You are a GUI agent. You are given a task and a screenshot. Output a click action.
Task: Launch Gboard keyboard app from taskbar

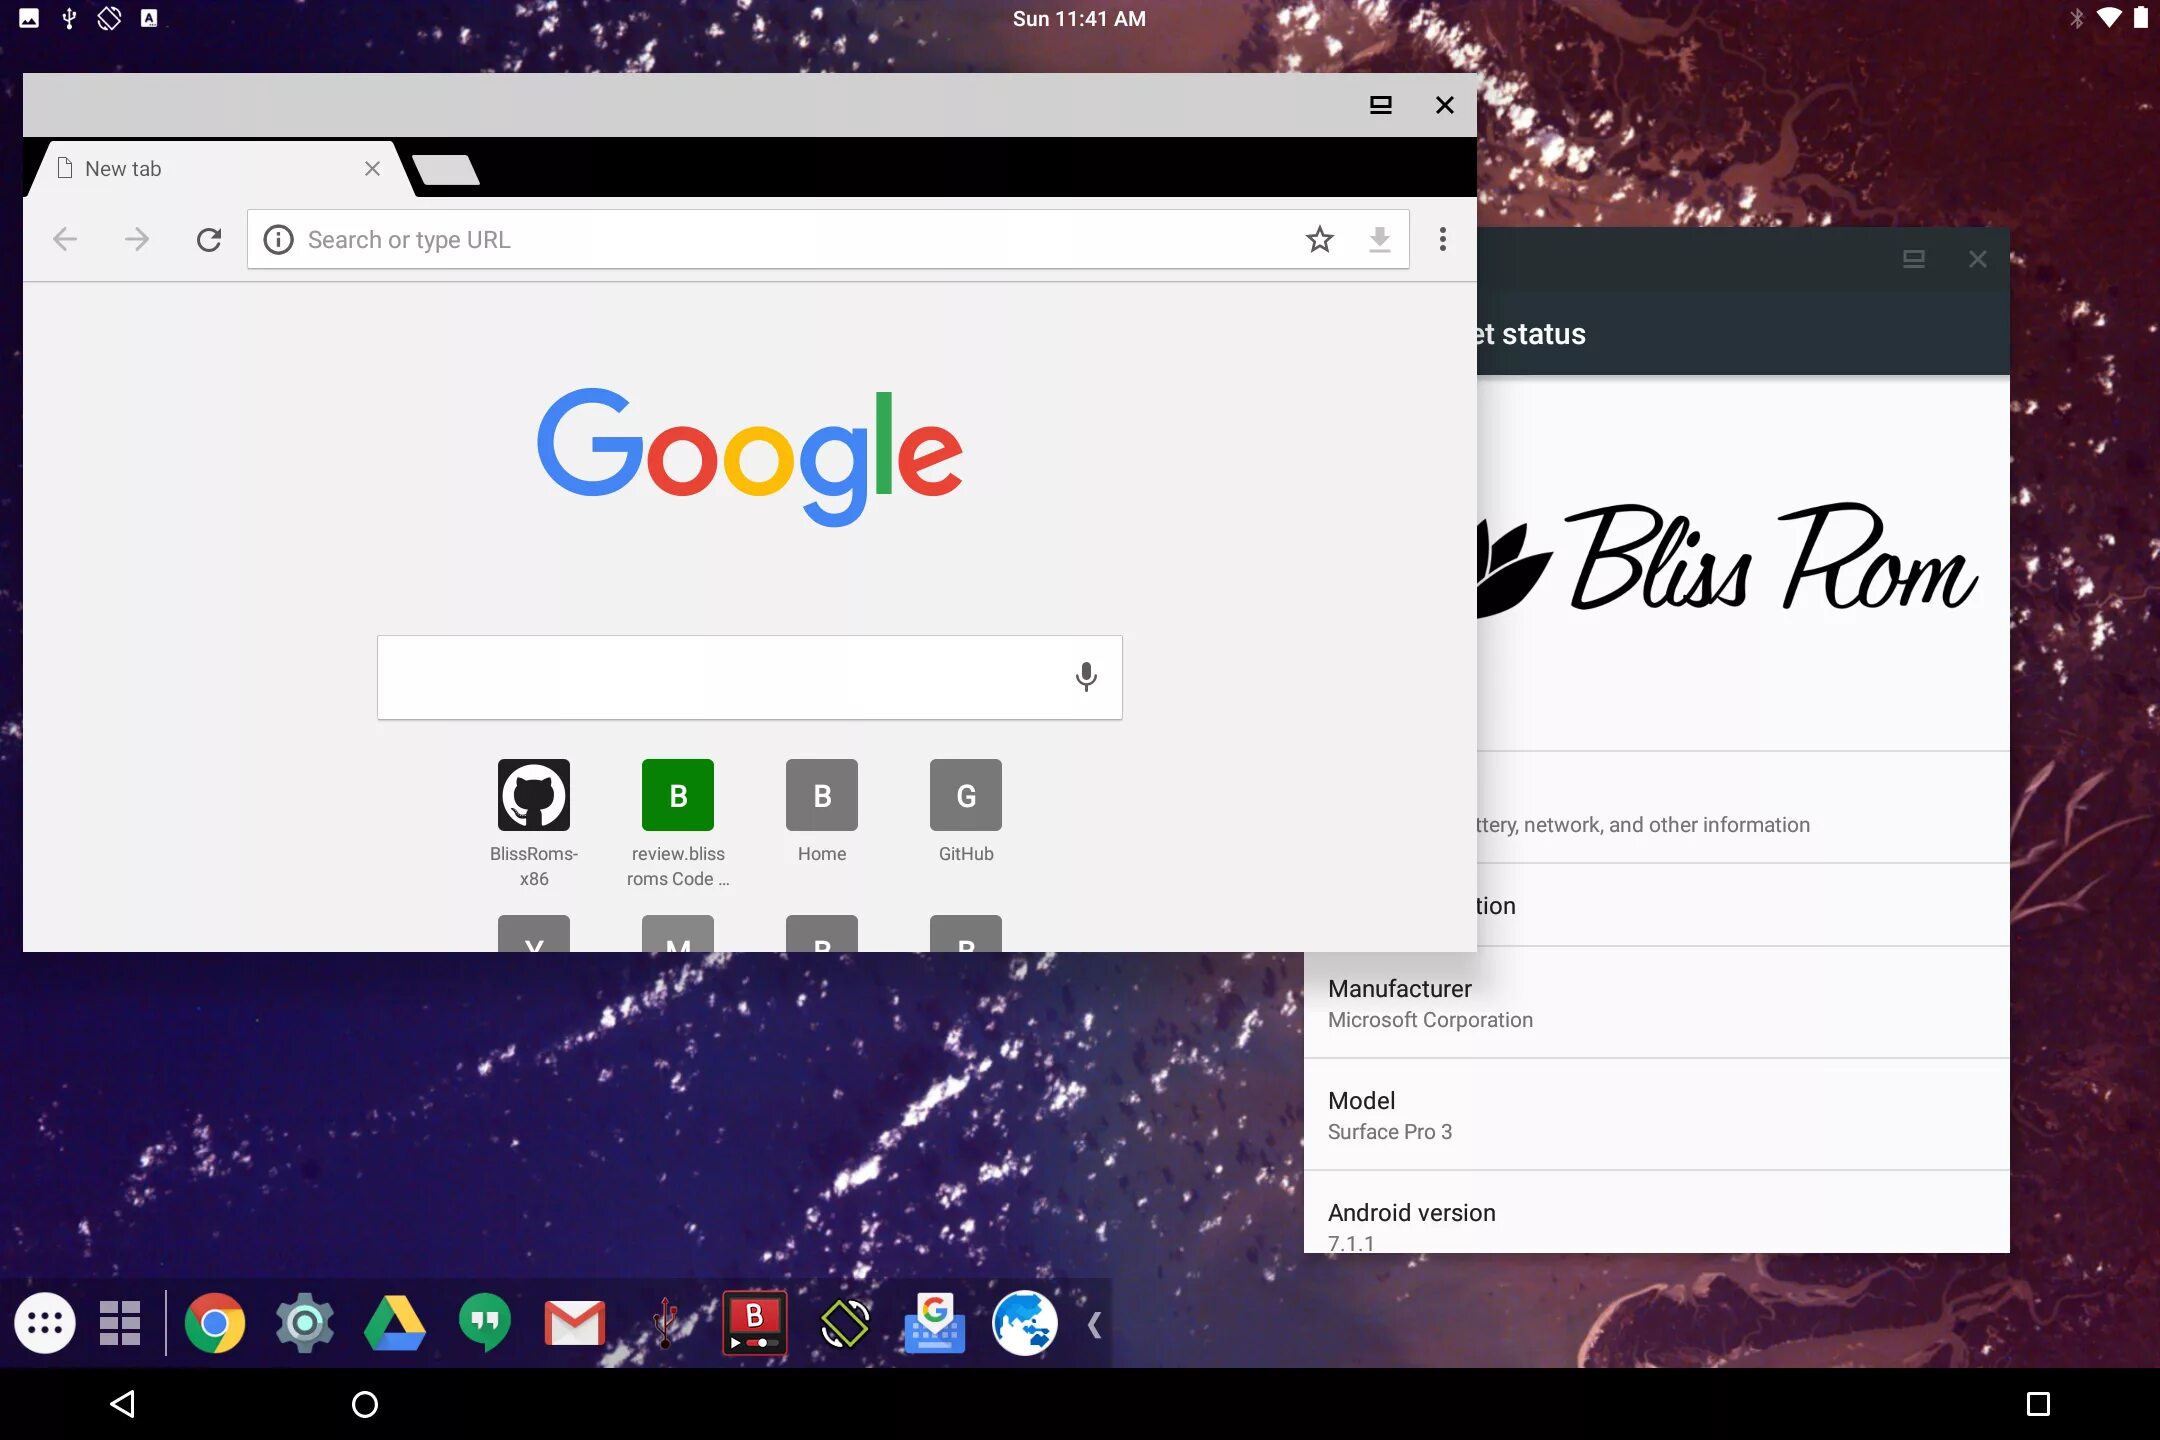tap(935, 1323)
